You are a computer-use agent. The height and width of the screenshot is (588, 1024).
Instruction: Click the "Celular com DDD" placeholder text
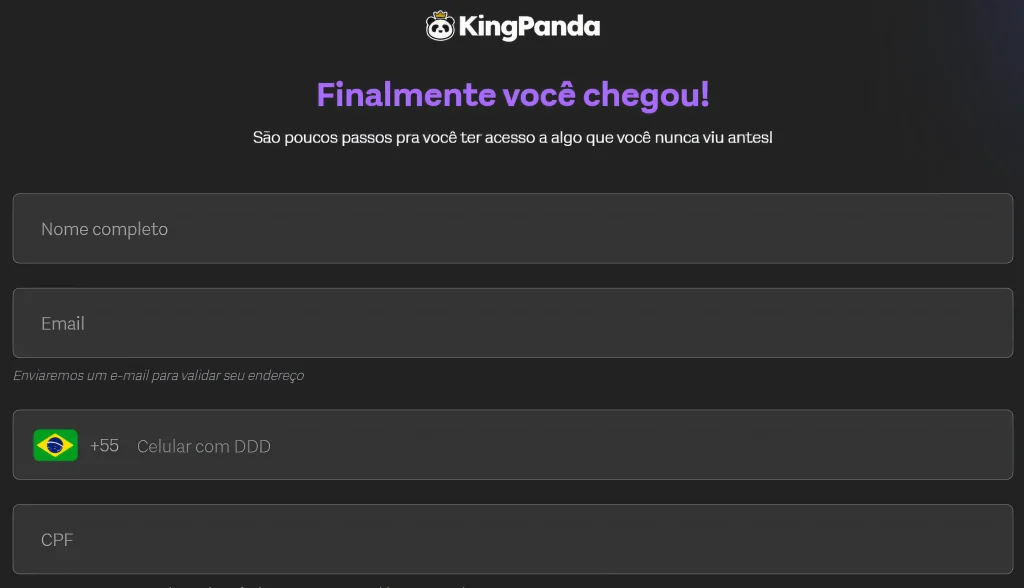point(204,446)
